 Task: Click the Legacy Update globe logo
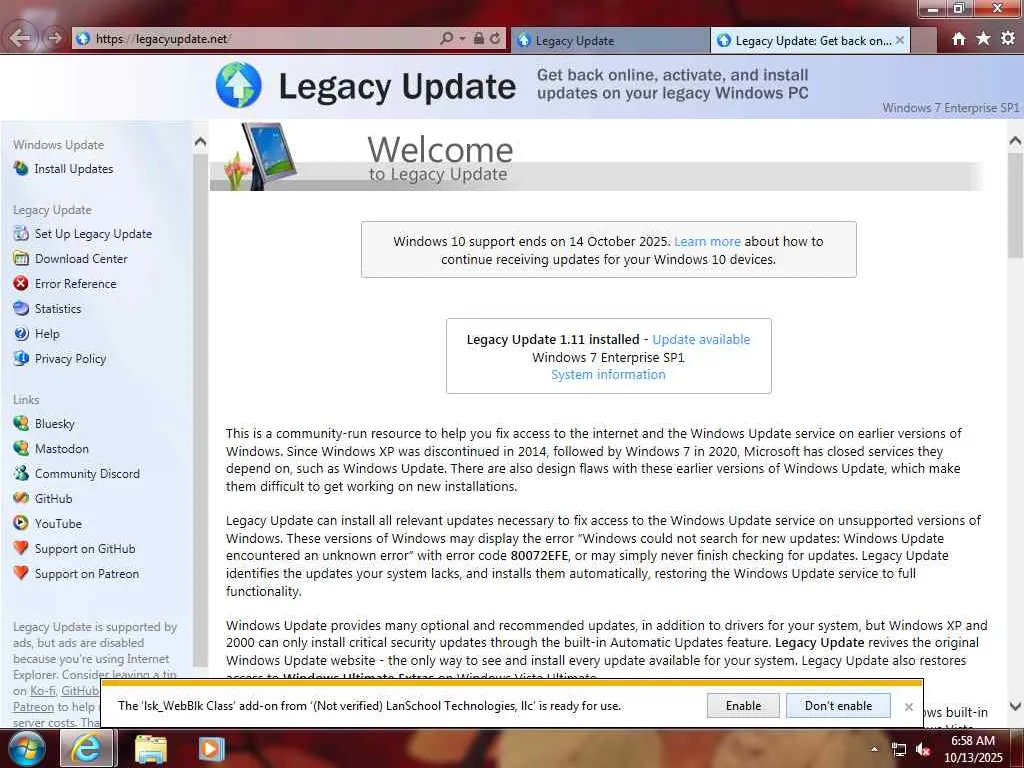238,85
